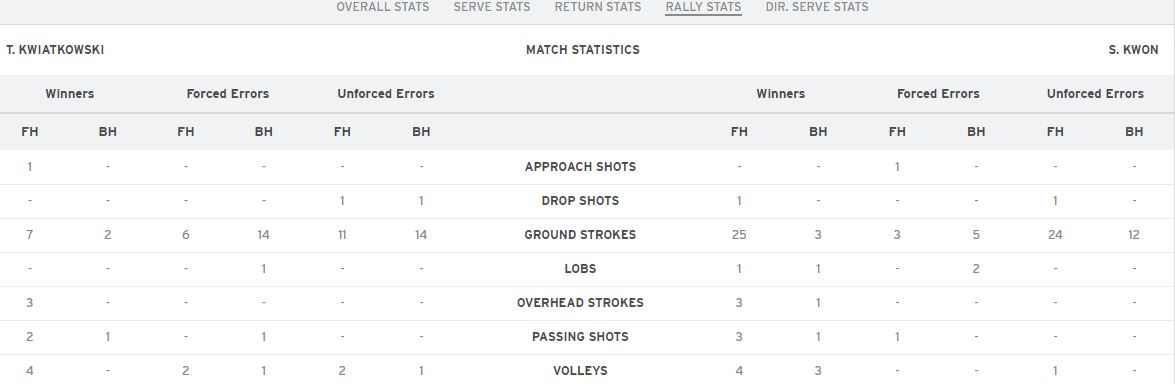Viewport: 1175px width, 384px height.
Task: Select the Passing Shots row label
Action: coord(581,337)
